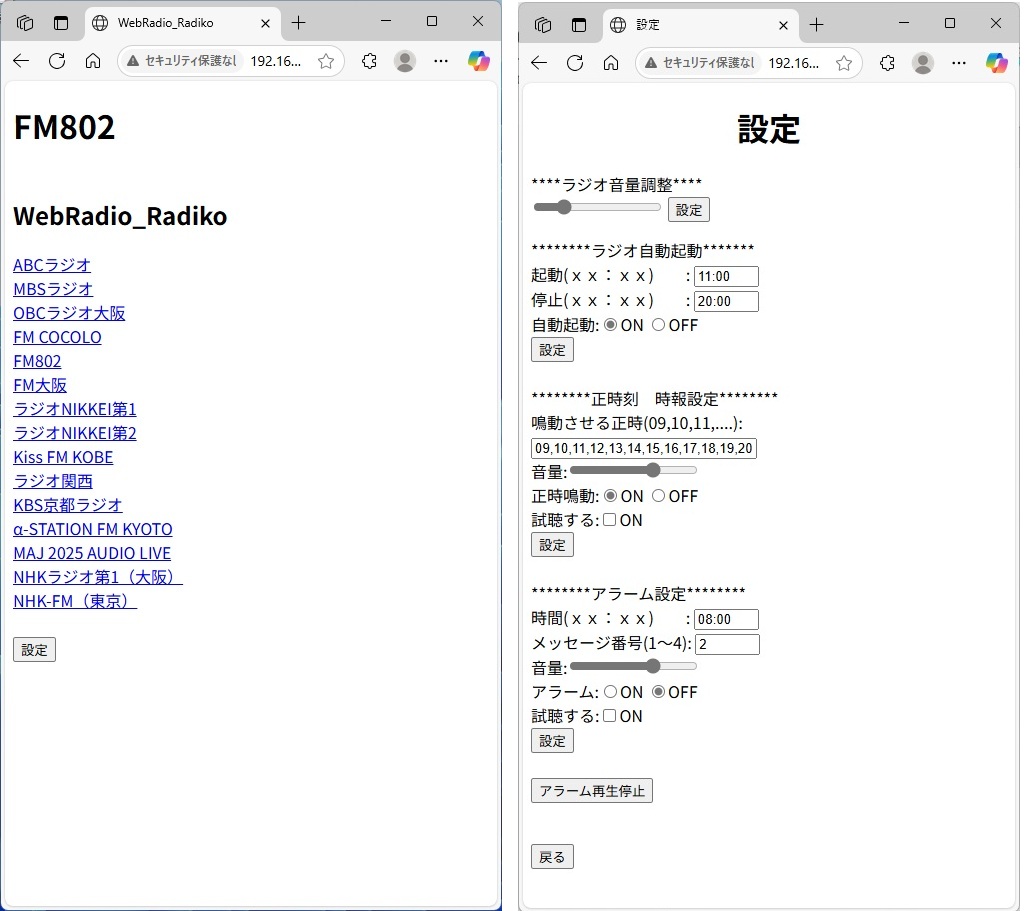
Task: Open the more menu in WebRadio_Radiko window
Action: pyautogui.click(x=441, y=61)
